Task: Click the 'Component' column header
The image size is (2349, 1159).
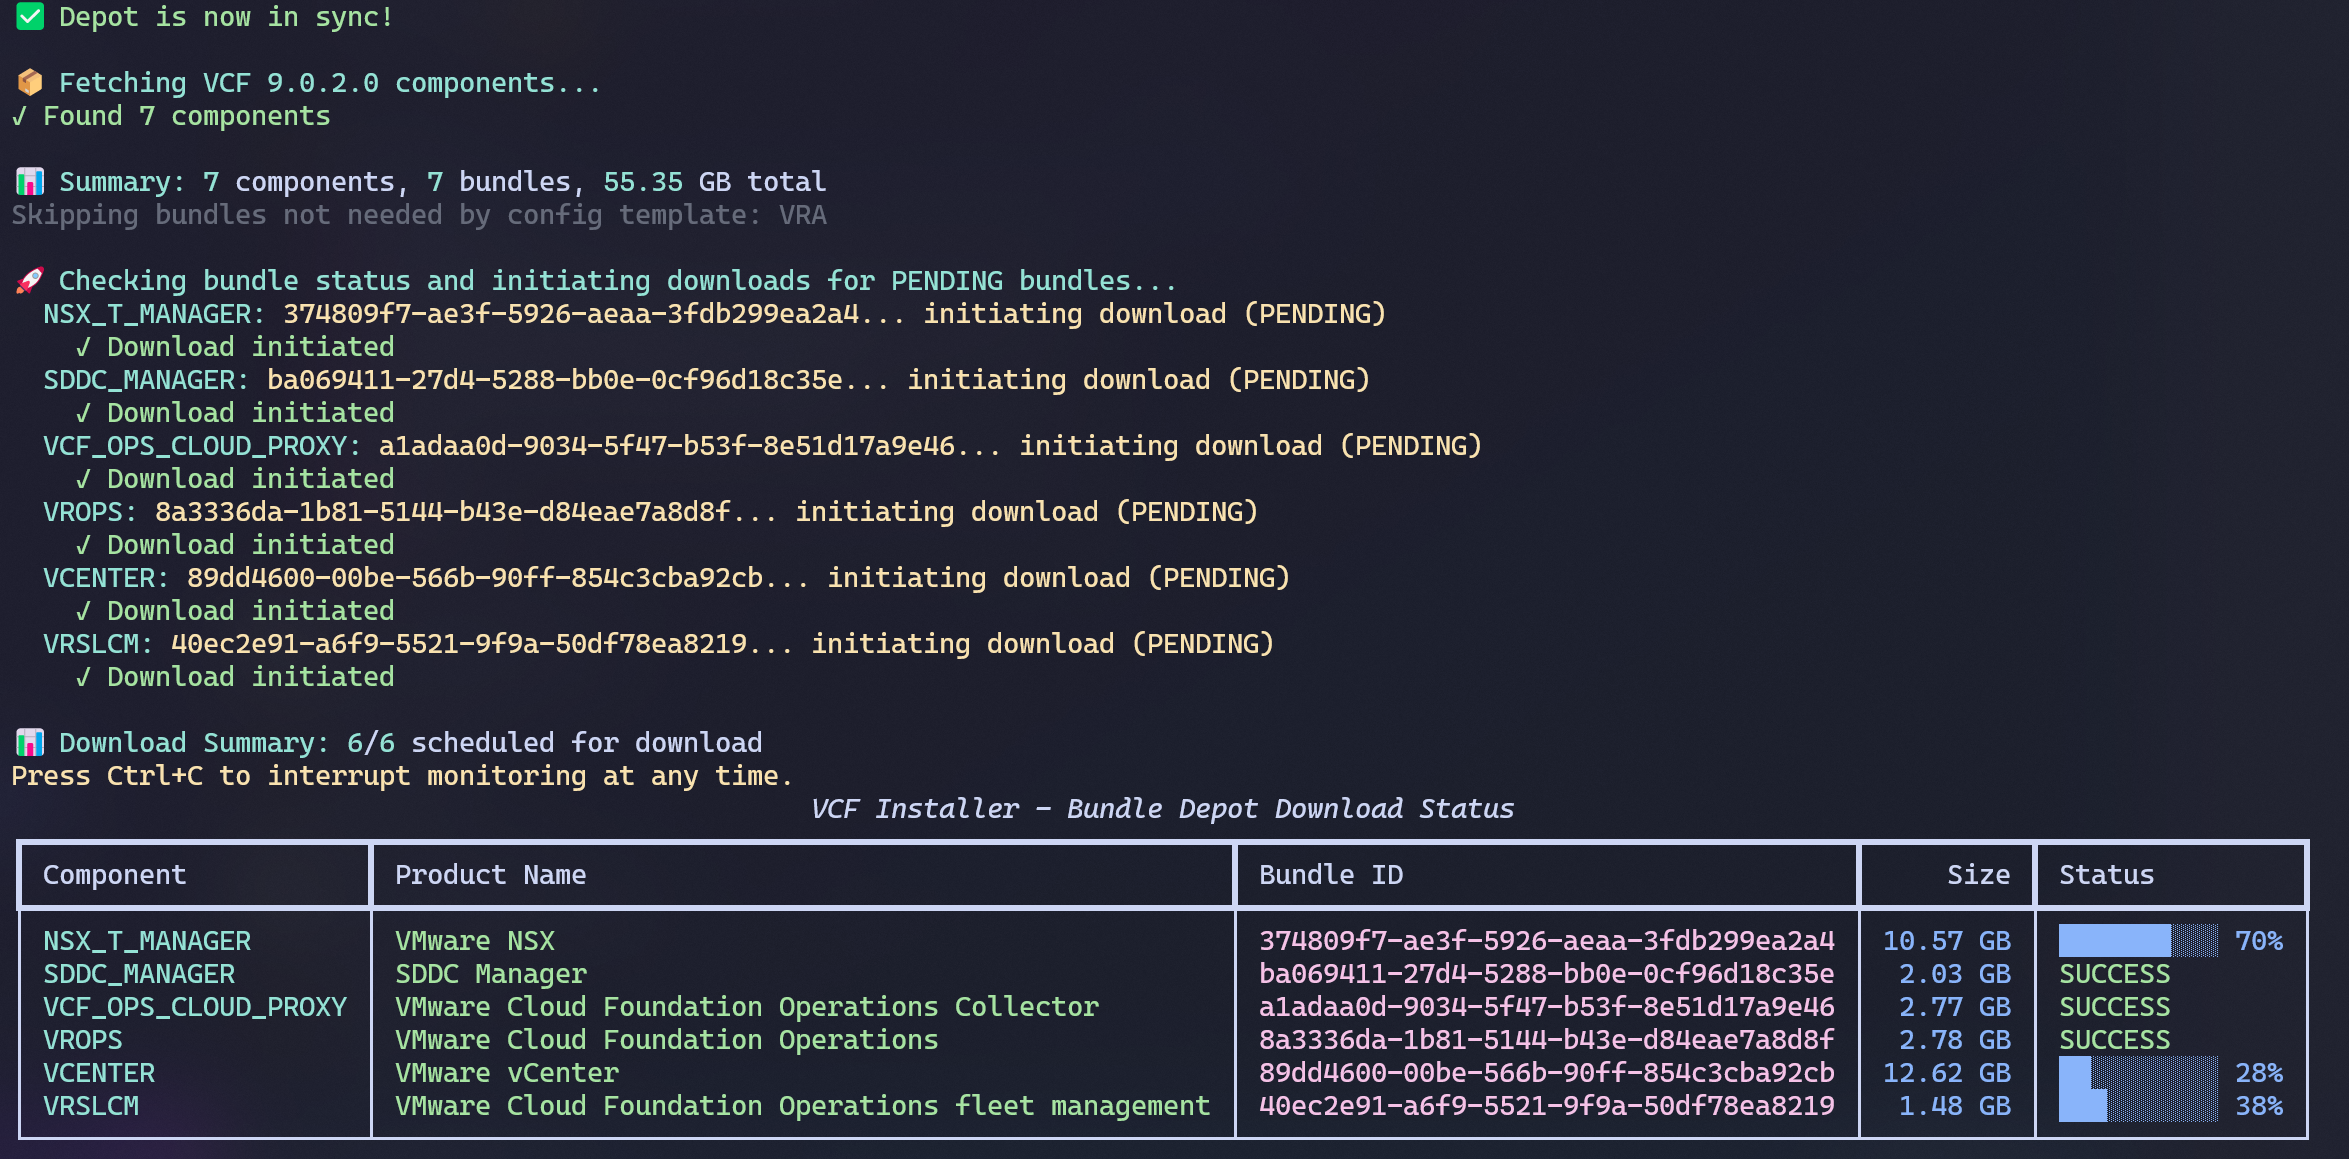Action: (114, 875)
